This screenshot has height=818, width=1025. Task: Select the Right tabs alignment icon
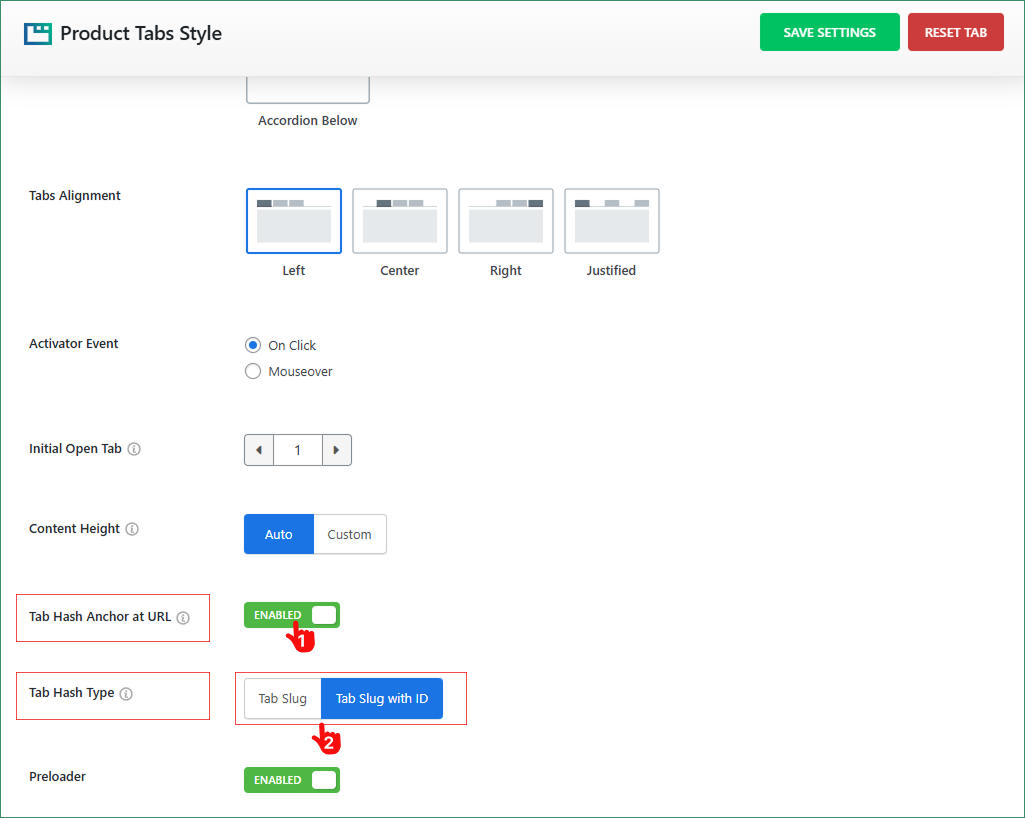pyautogui.click(x=505, y=220)
